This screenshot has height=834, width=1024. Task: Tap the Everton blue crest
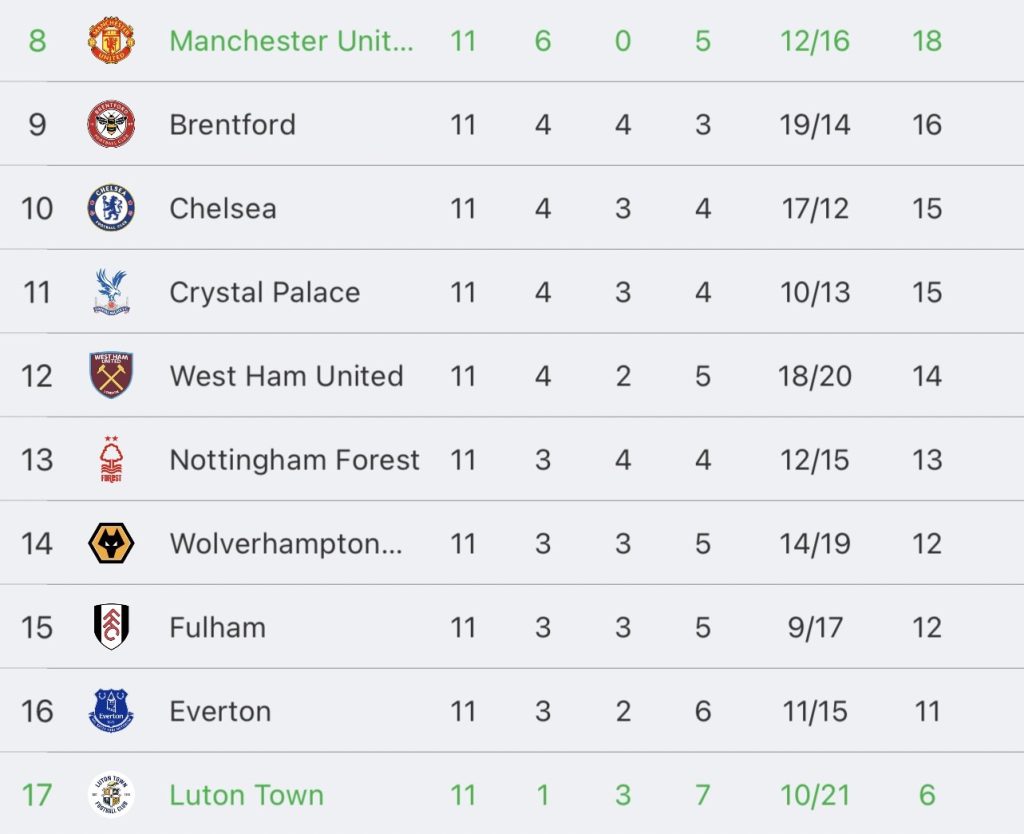[111, 711]
